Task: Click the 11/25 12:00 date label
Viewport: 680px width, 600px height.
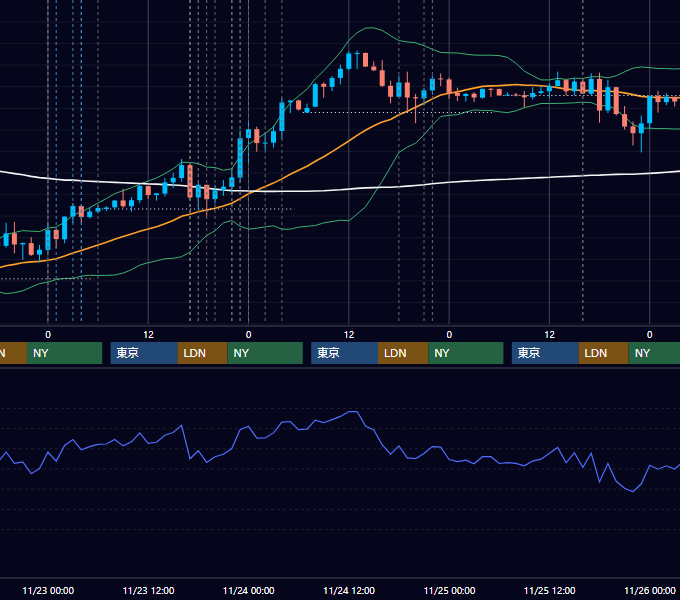Action: click(549, 590)
